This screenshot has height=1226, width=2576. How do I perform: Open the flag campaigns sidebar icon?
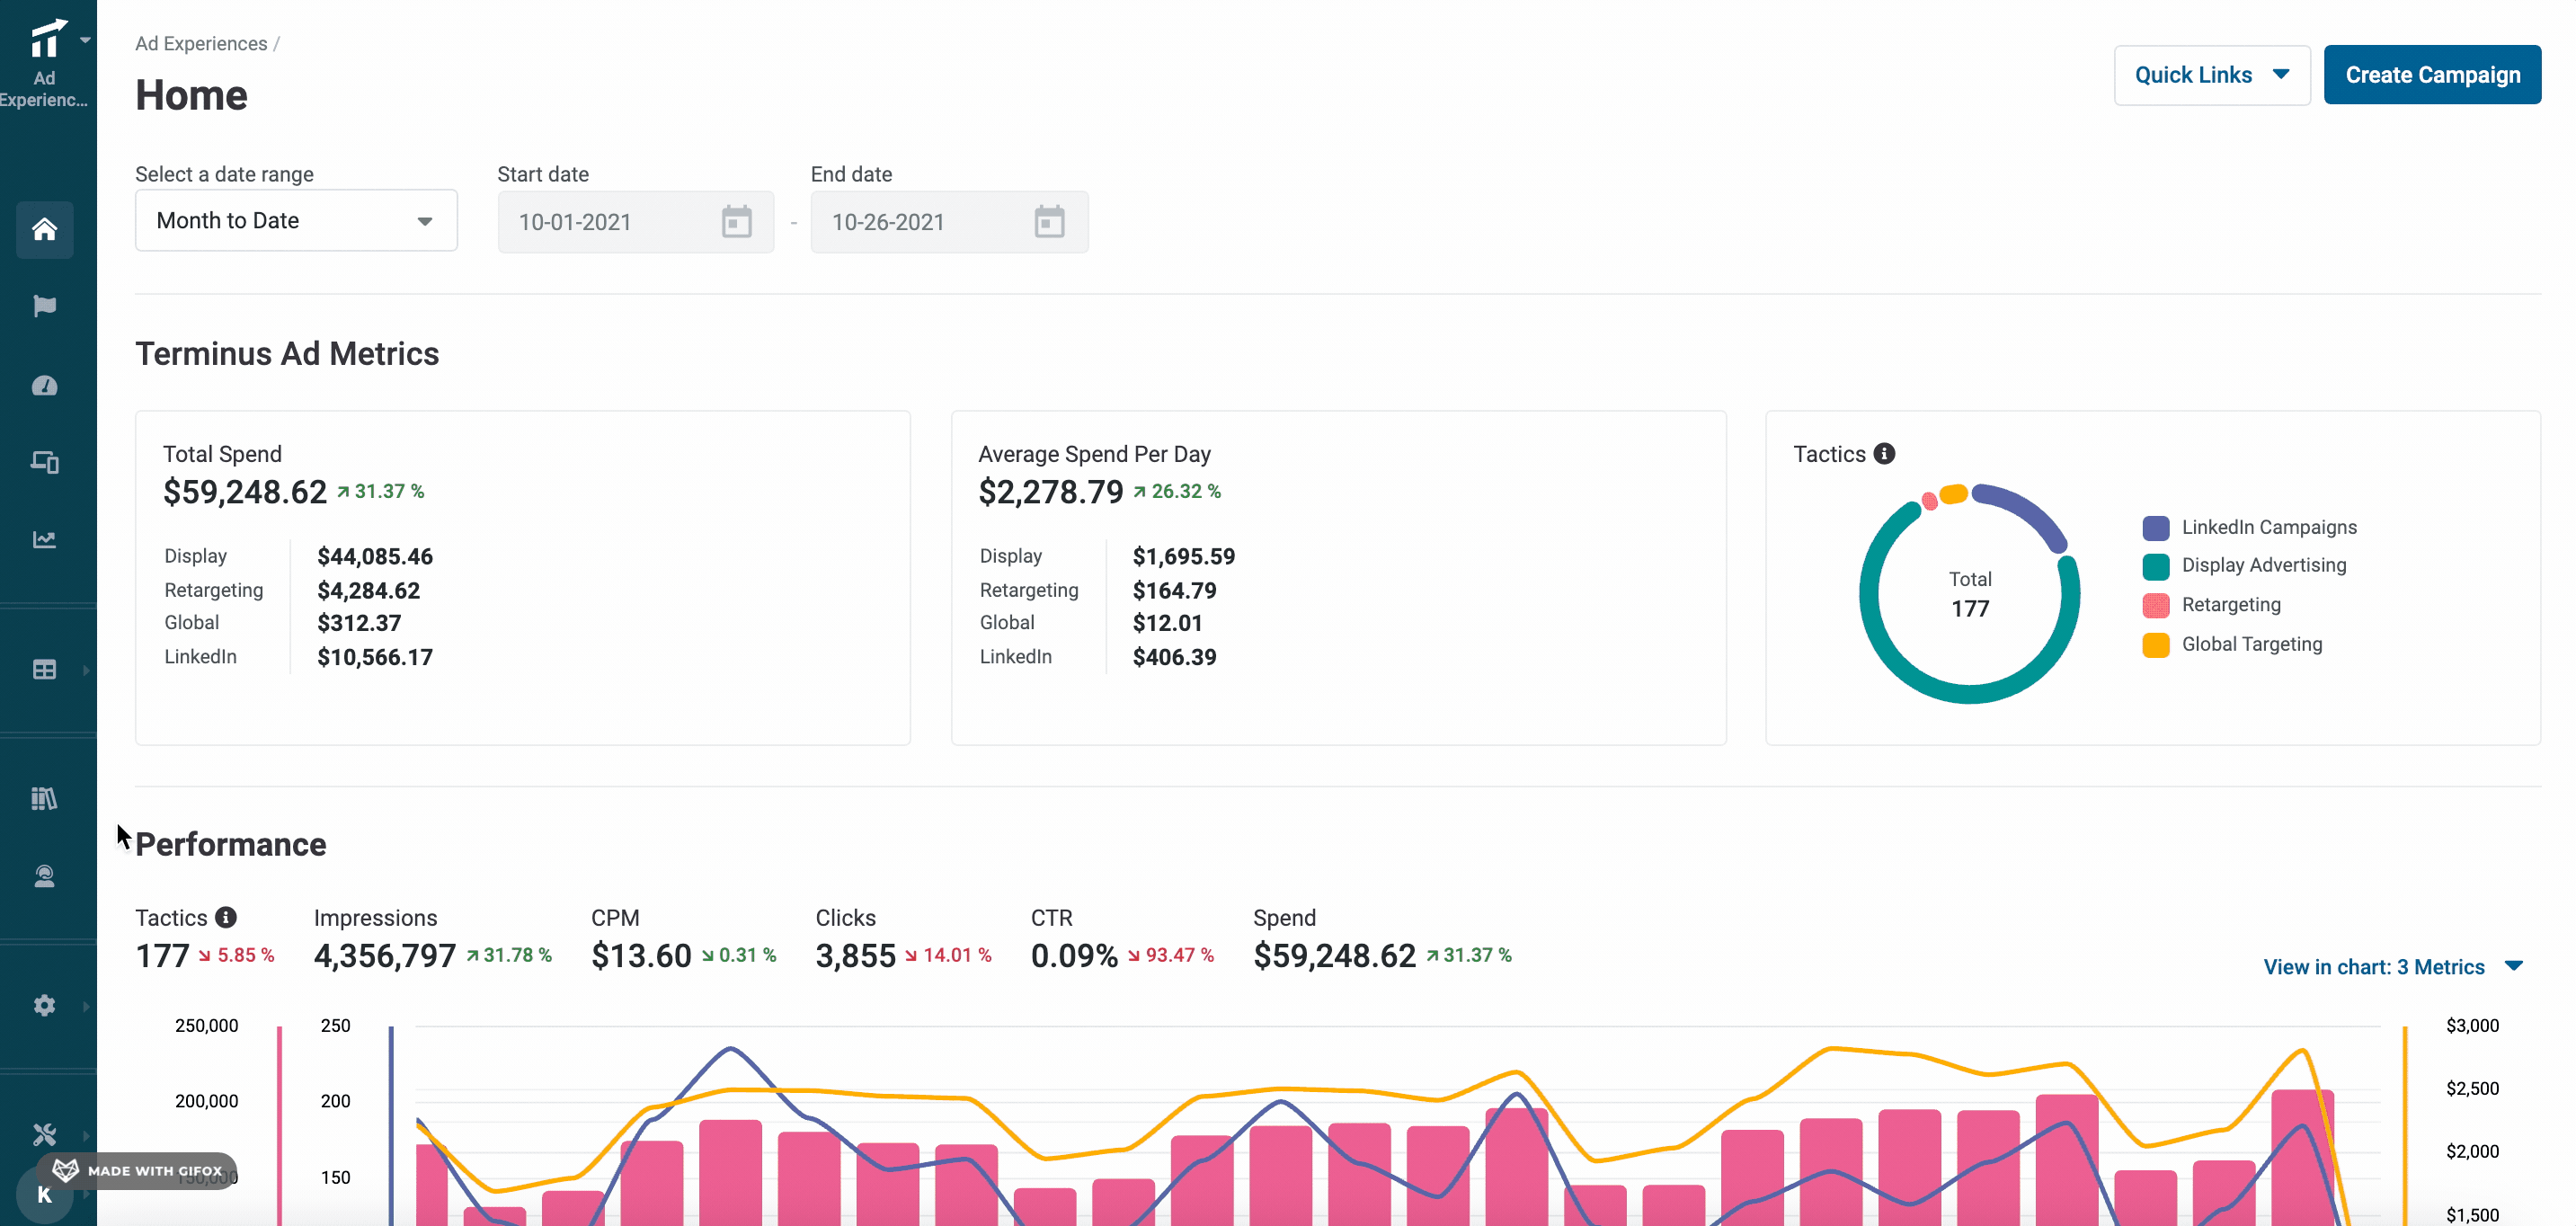point(44,306)
